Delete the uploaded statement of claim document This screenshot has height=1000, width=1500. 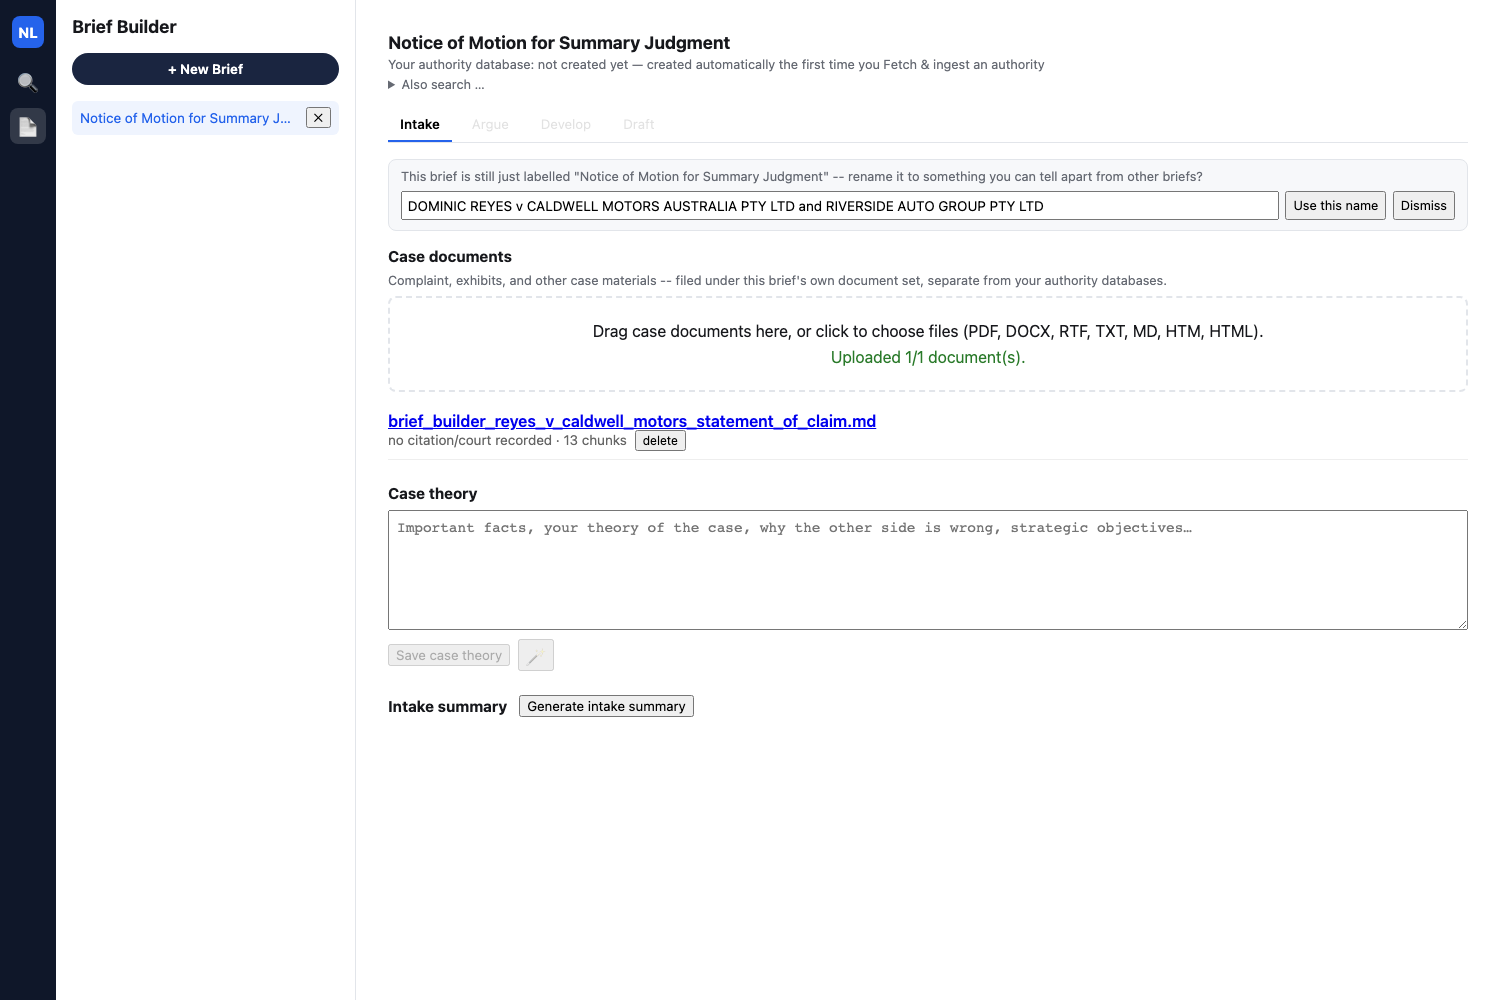click(660, 441)
